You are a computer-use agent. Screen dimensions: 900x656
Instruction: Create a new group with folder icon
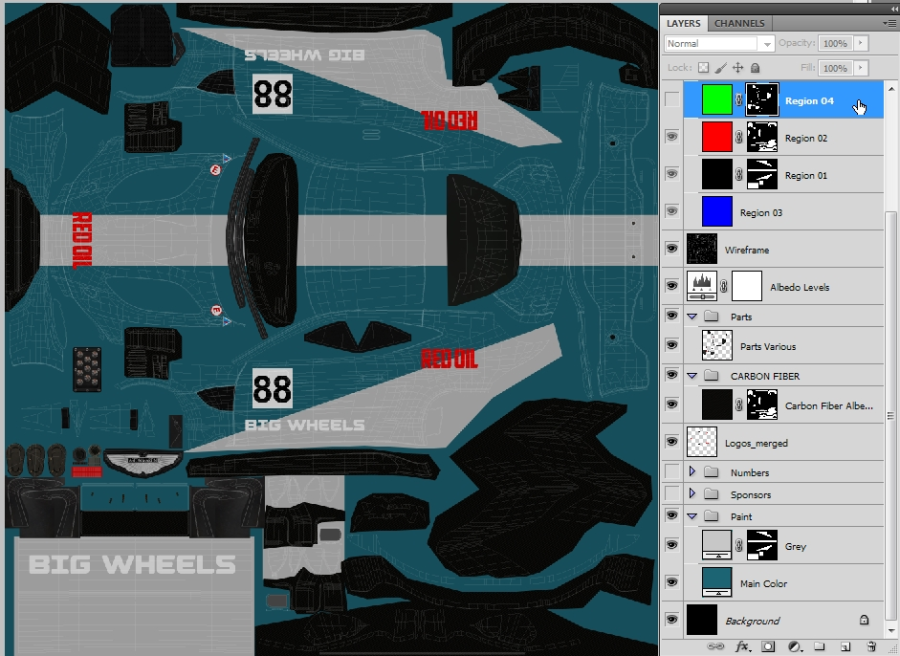point(819,646)
